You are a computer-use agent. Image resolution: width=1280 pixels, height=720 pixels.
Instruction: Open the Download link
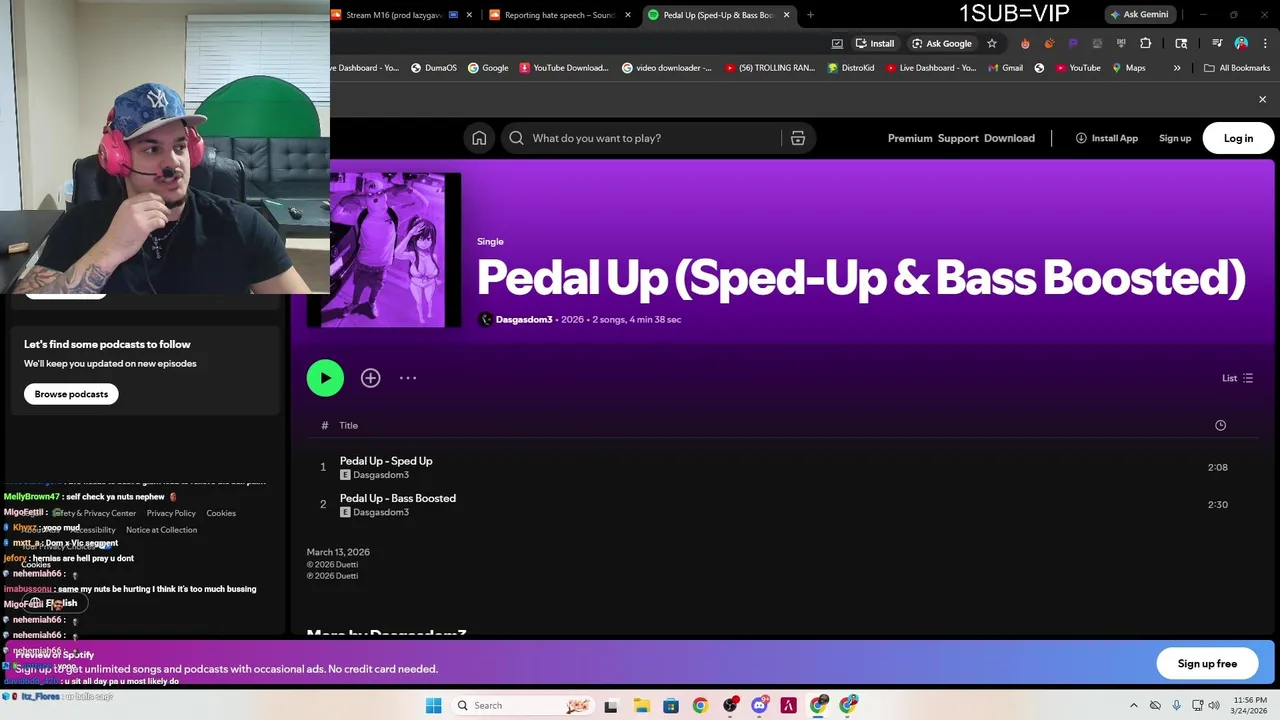pyautogui.click(x=1009, y=138)
